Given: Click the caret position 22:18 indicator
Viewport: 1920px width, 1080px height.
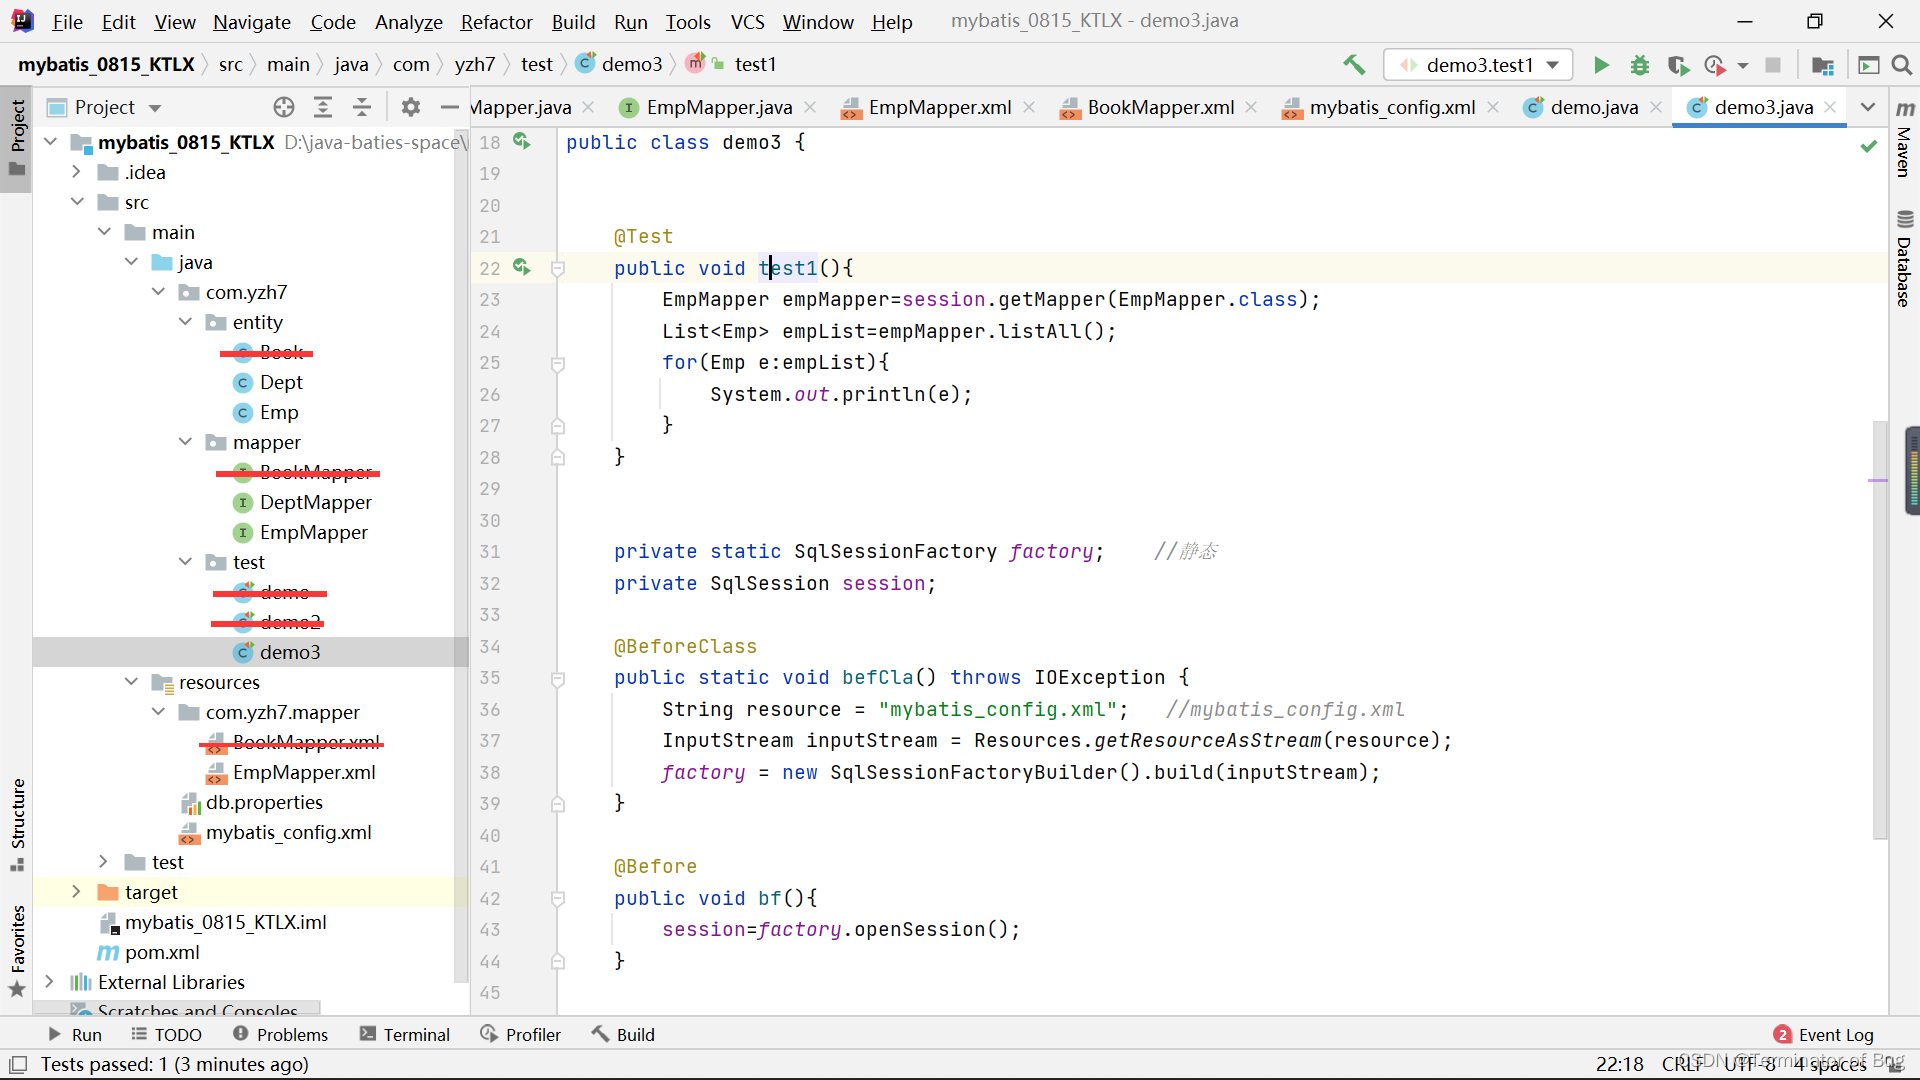Looking at the screenshot, I should click(1620, 1064).
